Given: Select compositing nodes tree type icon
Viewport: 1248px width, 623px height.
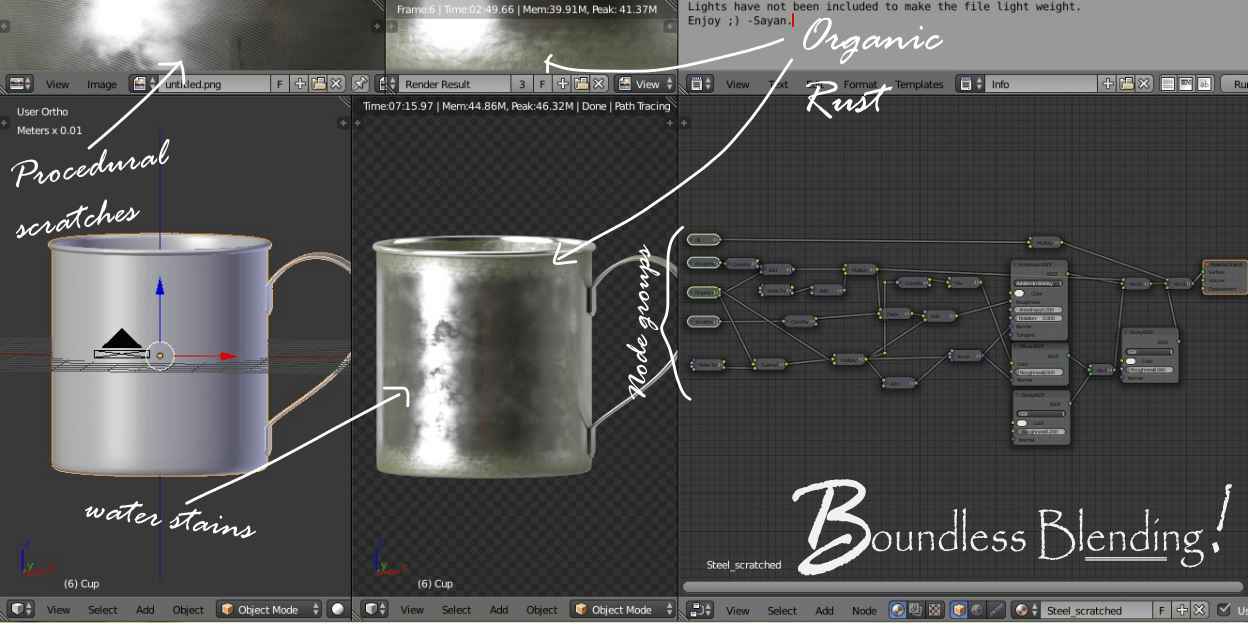Looking at the screenshot, I should [916, 609].
